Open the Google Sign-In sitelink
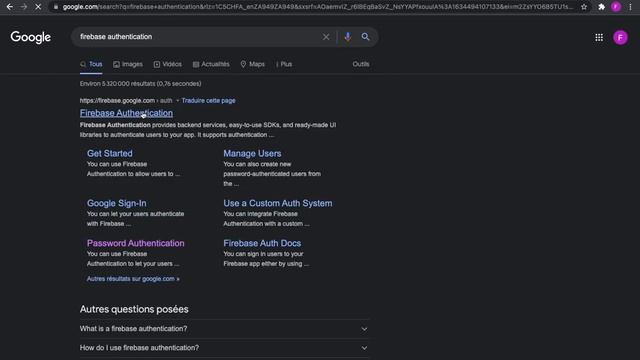 coord(116,203)
